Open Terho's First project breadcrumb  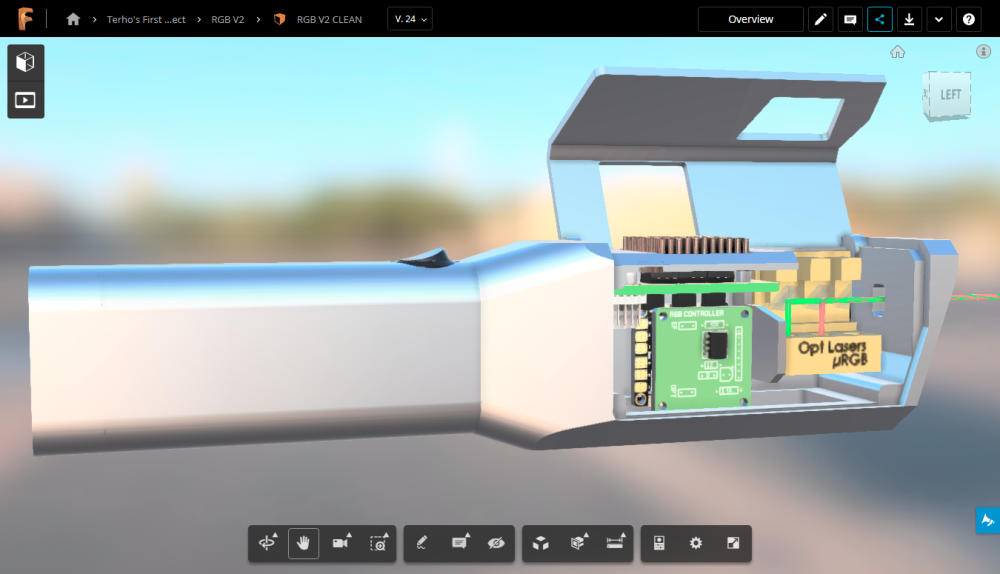(146, 19)
